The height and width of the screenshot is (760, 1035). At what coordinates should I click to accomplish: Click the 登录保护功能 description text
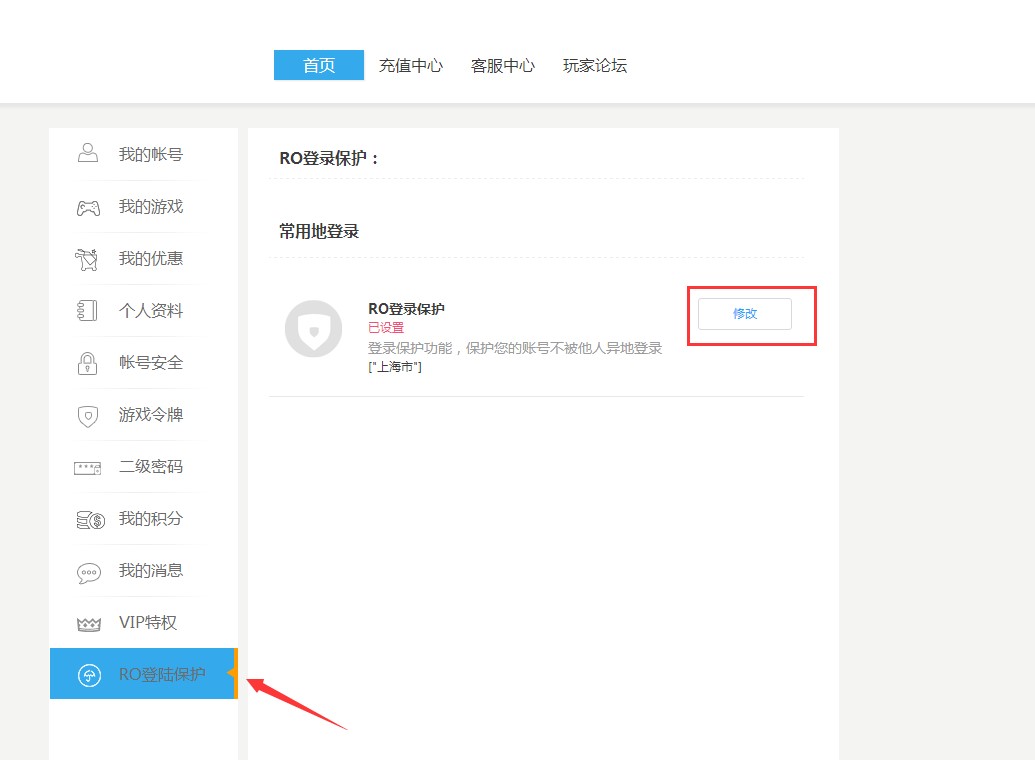[x=515, y=348]
